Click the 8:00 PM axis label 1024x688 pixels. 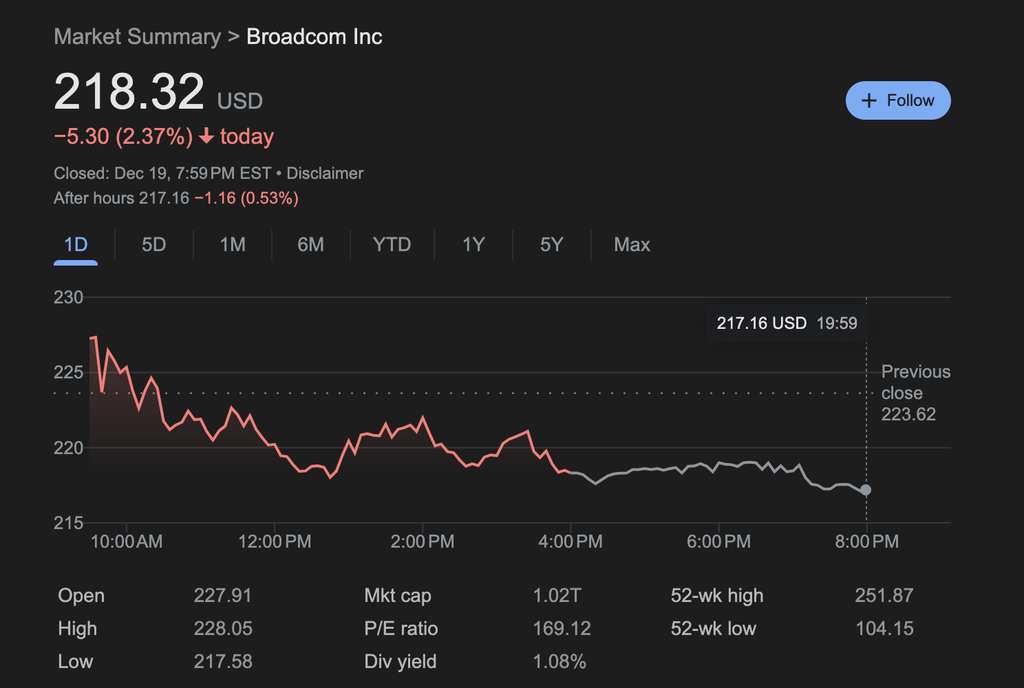(867, 541)
